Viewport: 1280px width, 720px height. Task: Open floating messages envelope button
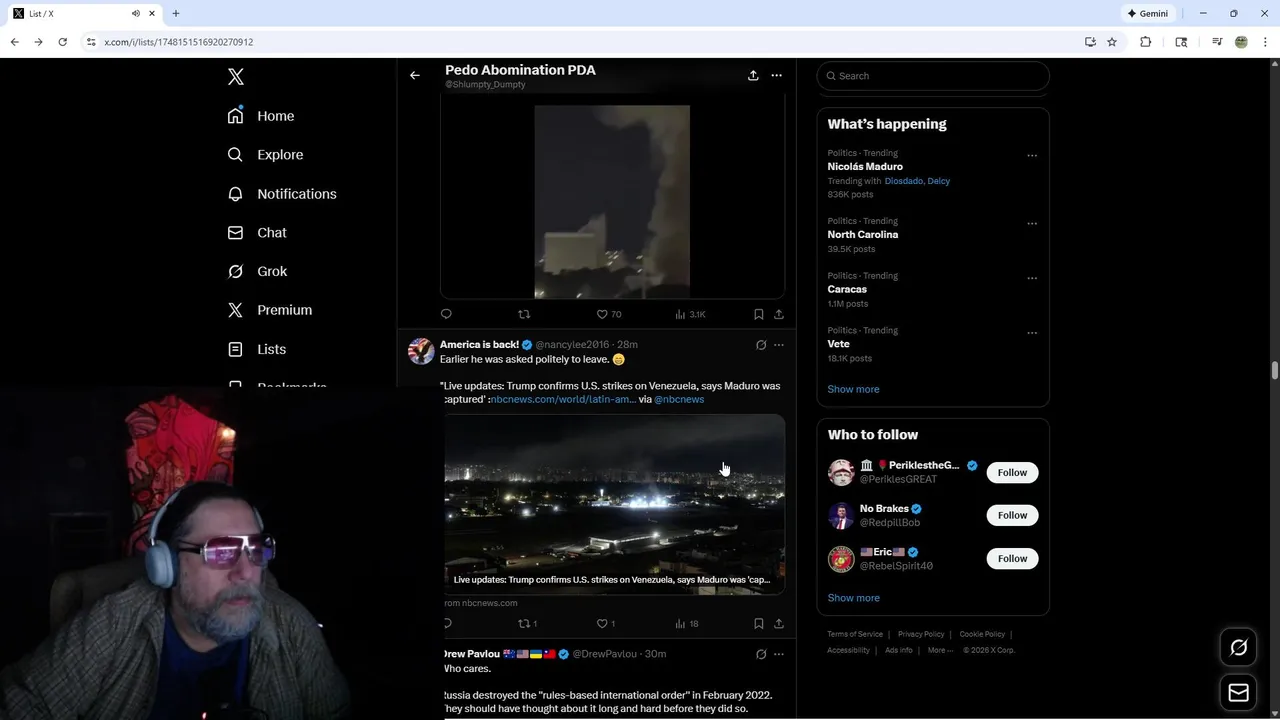click(1238, 693)
